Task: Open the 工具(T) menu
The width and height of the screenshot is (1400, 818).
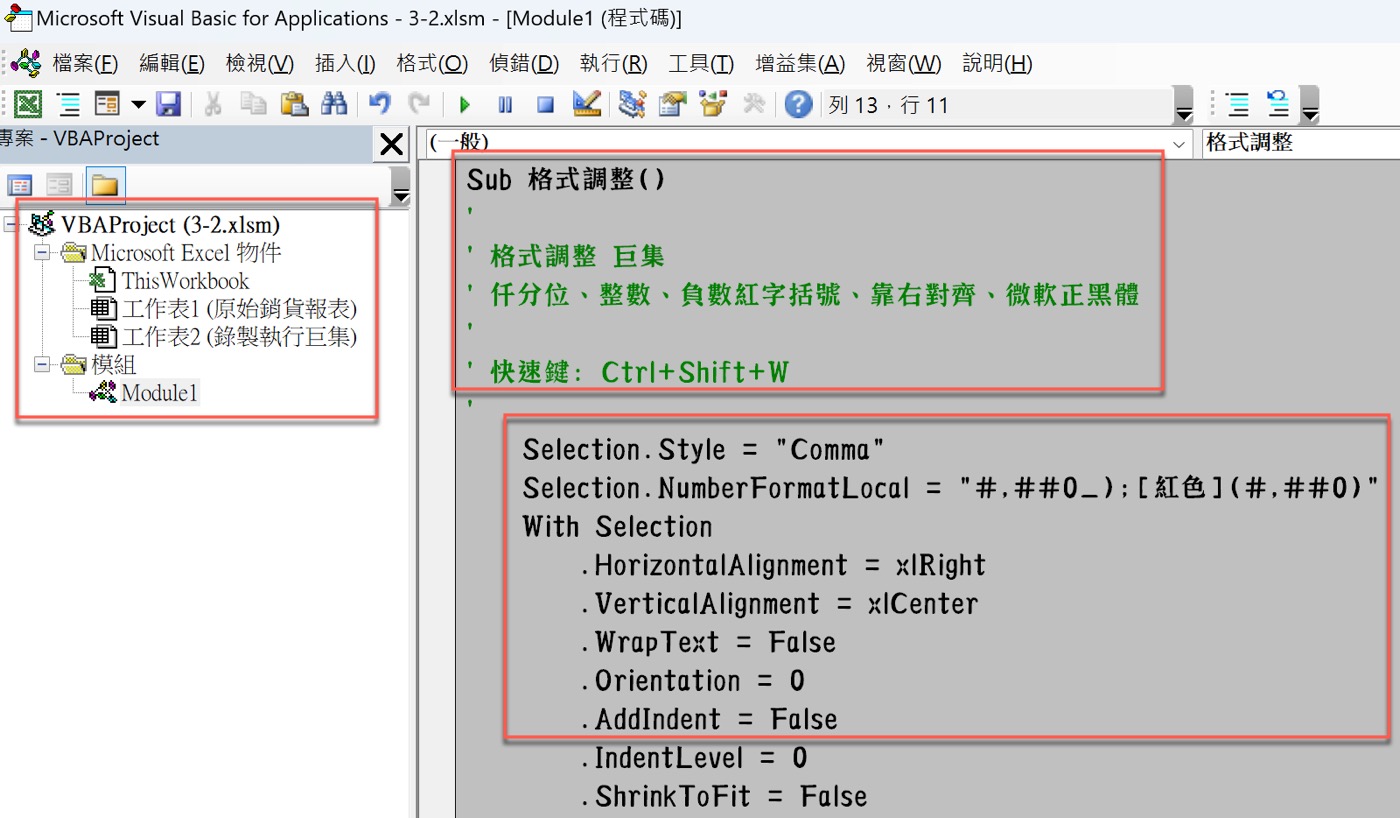Action: pos(701,64)
